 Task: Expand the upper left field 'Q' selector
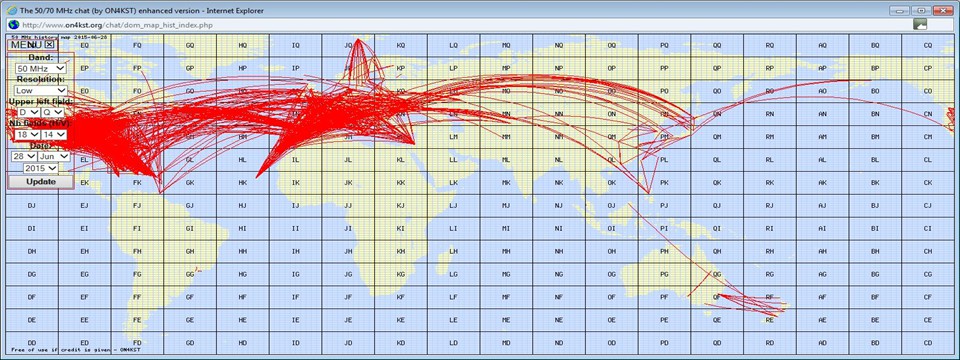pos(53,113)
